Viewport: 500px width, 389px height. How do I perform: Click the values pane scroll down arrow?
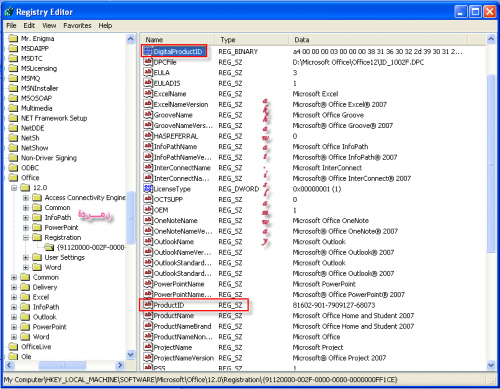491,365
